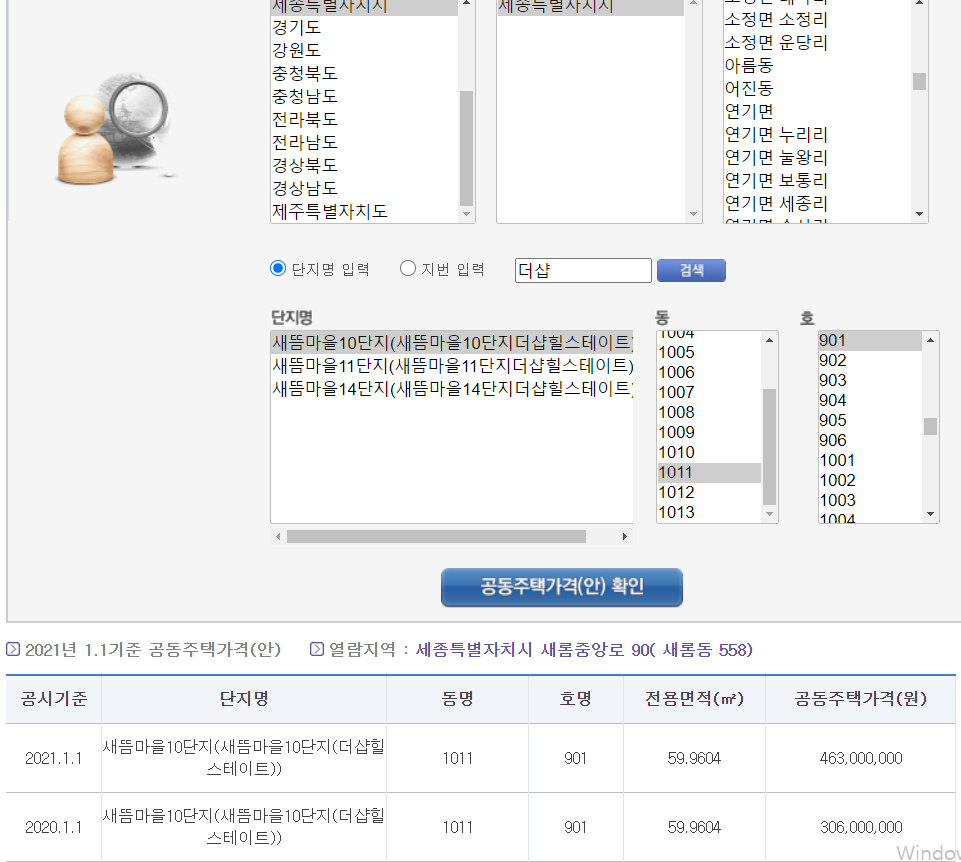Select building 1010 in the 동 list

tap(709, 452)
